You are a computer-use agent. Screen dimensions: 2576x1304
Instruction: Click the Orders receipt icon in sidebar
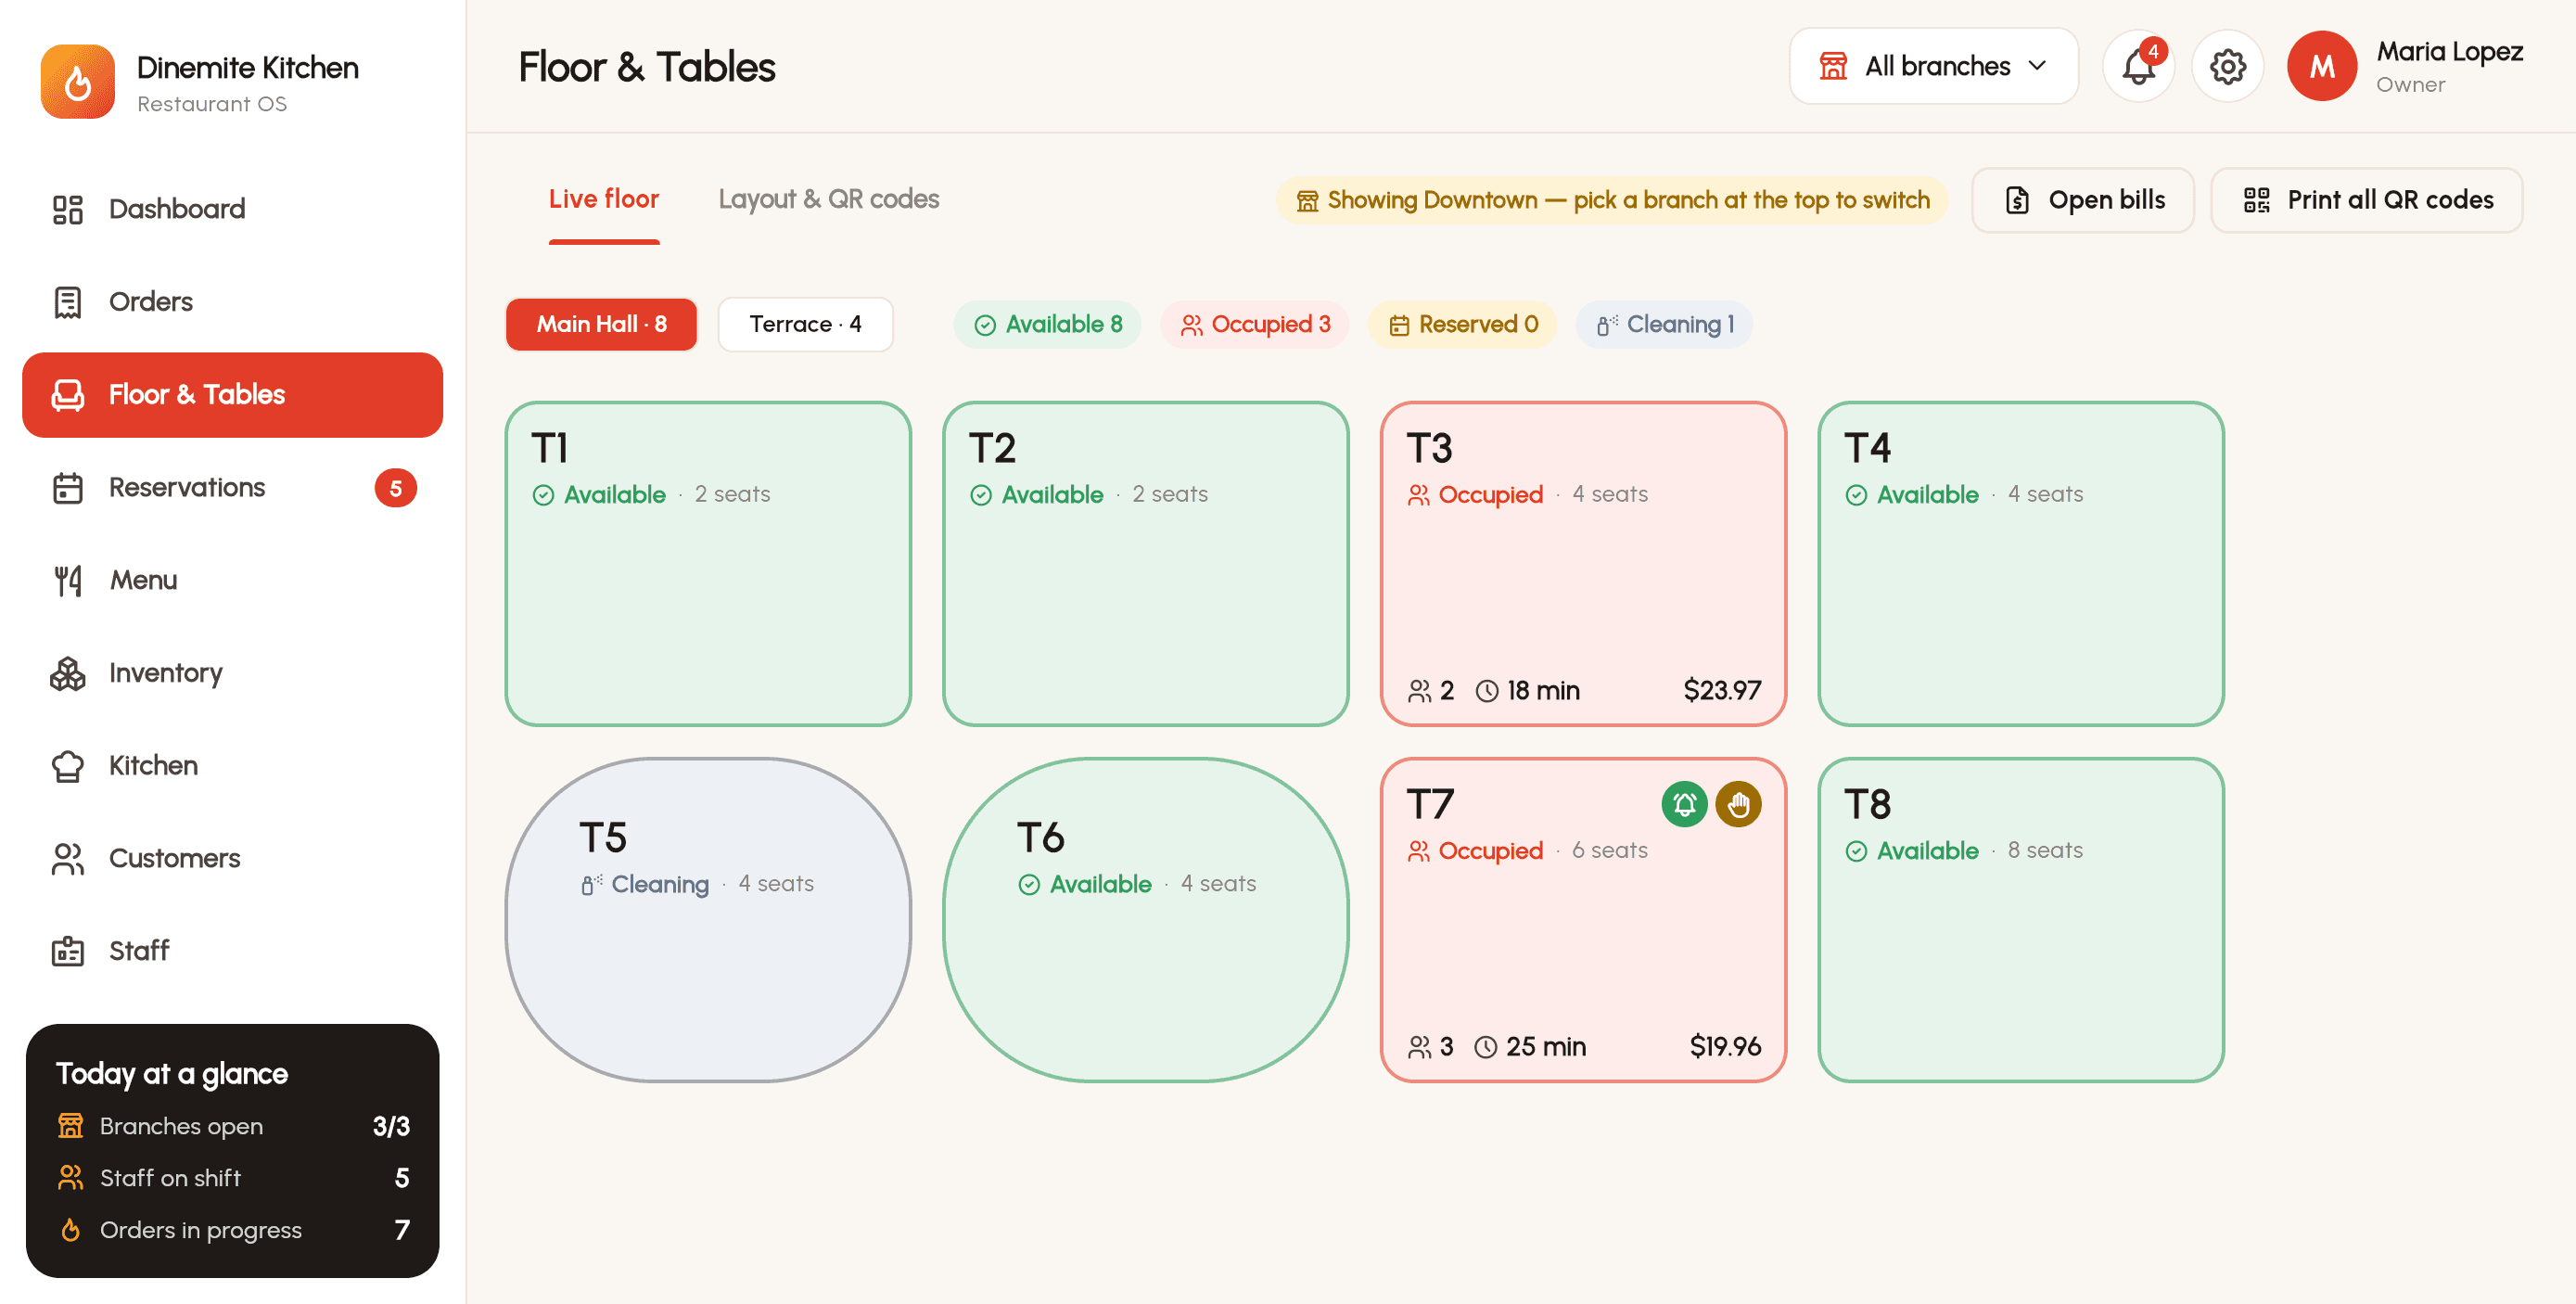coord(68,302)
